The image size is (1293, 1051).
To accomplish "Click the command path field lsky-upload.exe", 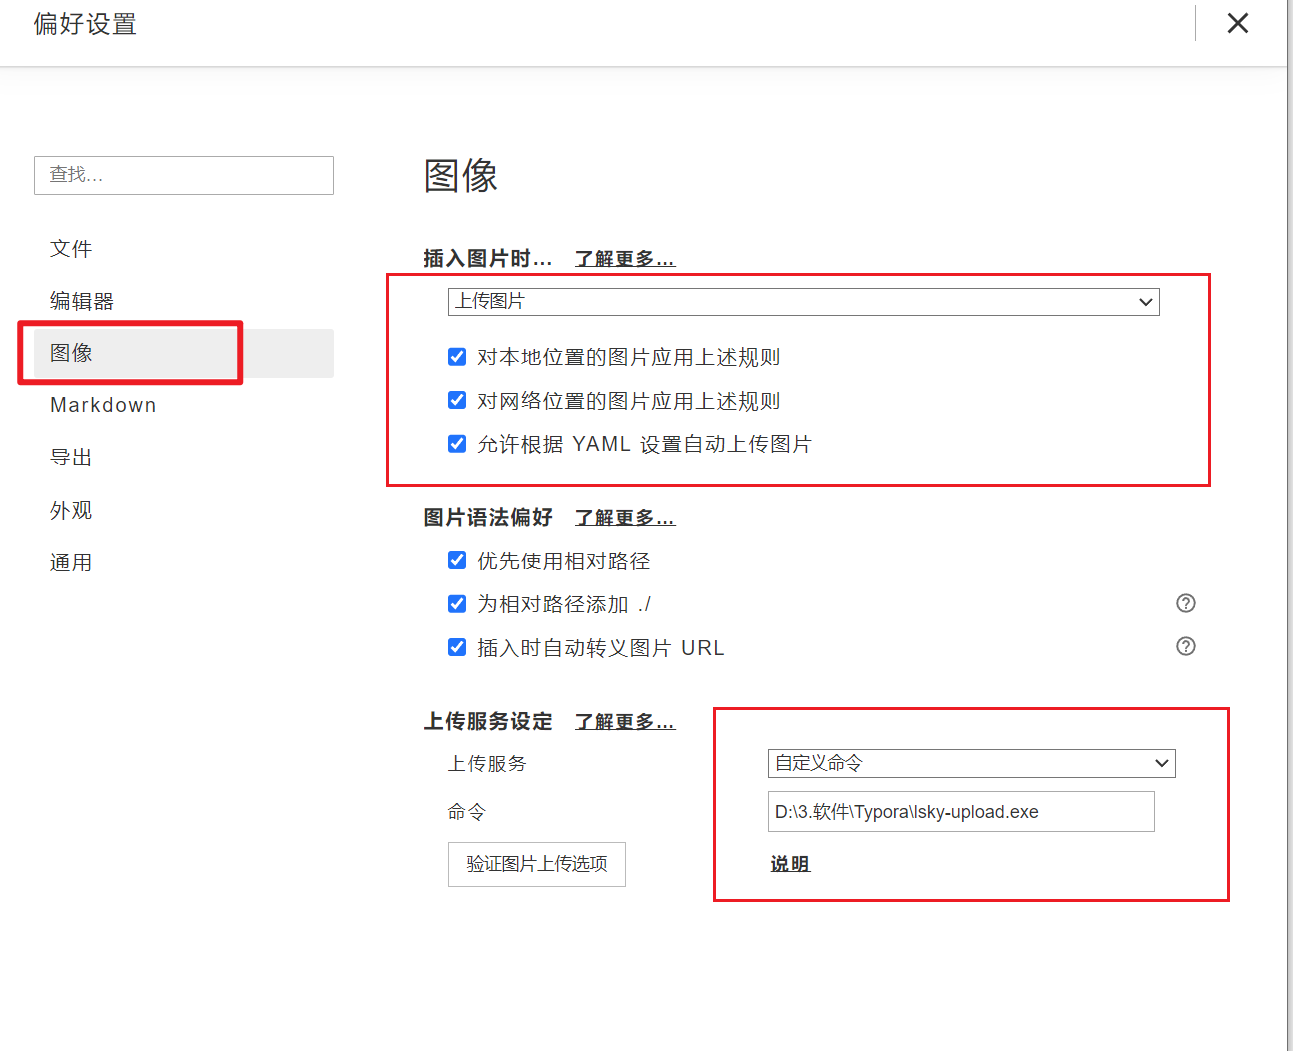I will [960, 812].
